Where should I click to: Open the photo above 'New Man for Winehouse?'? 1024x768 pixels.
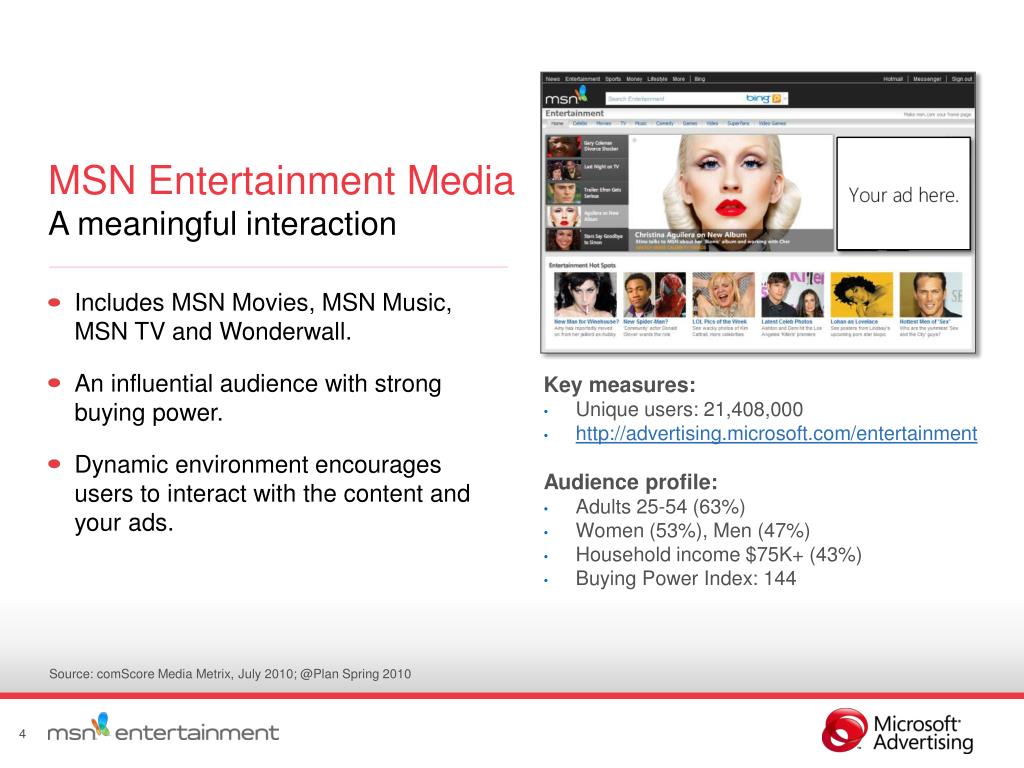tap(585, 295)
